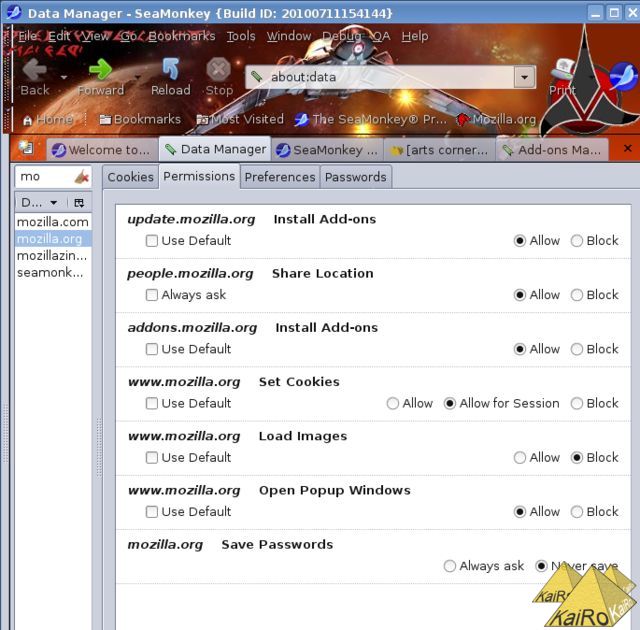This screenshot has height=630, width=640.
Task: Open Most Visited folder
Action: (x=240, y=120)
